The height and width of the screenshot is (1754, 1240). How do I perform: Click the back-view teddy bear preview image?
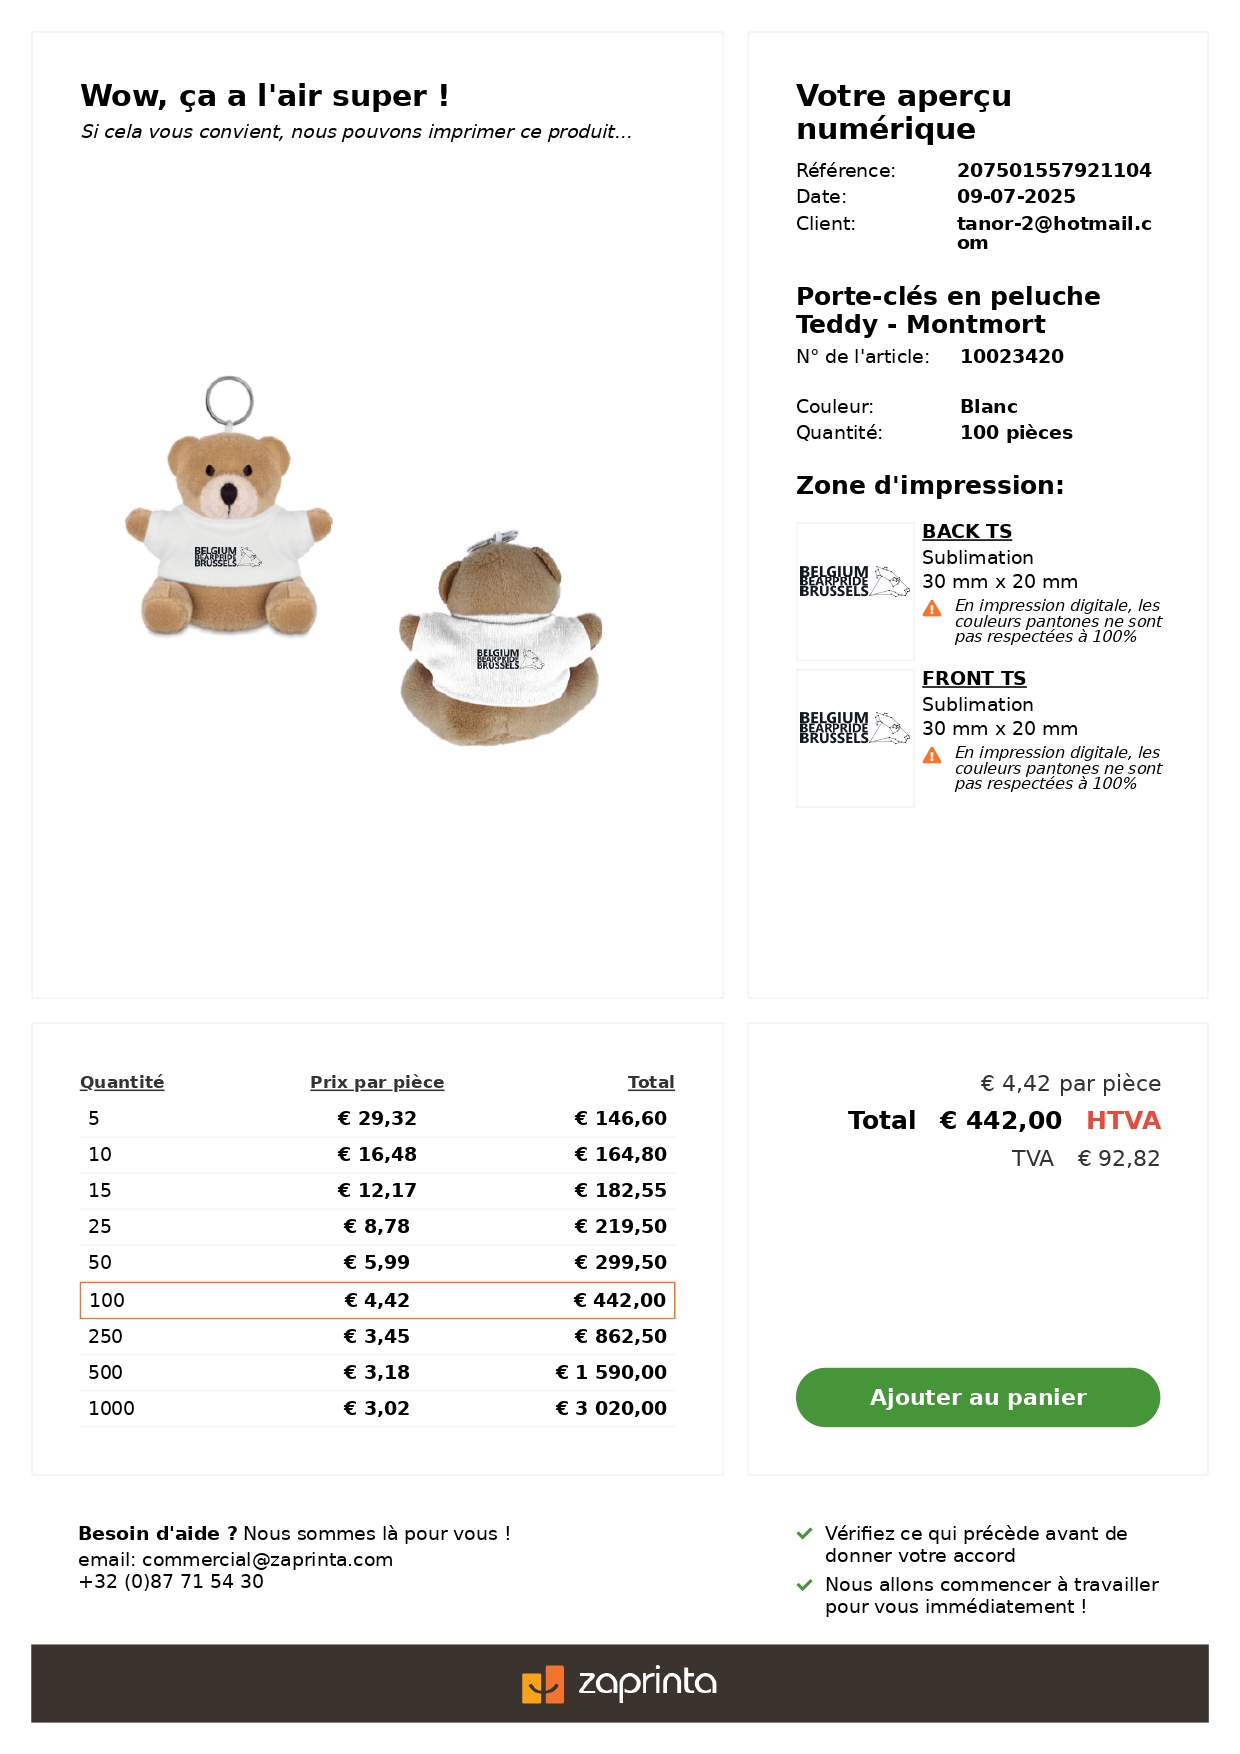click(501, 639)
